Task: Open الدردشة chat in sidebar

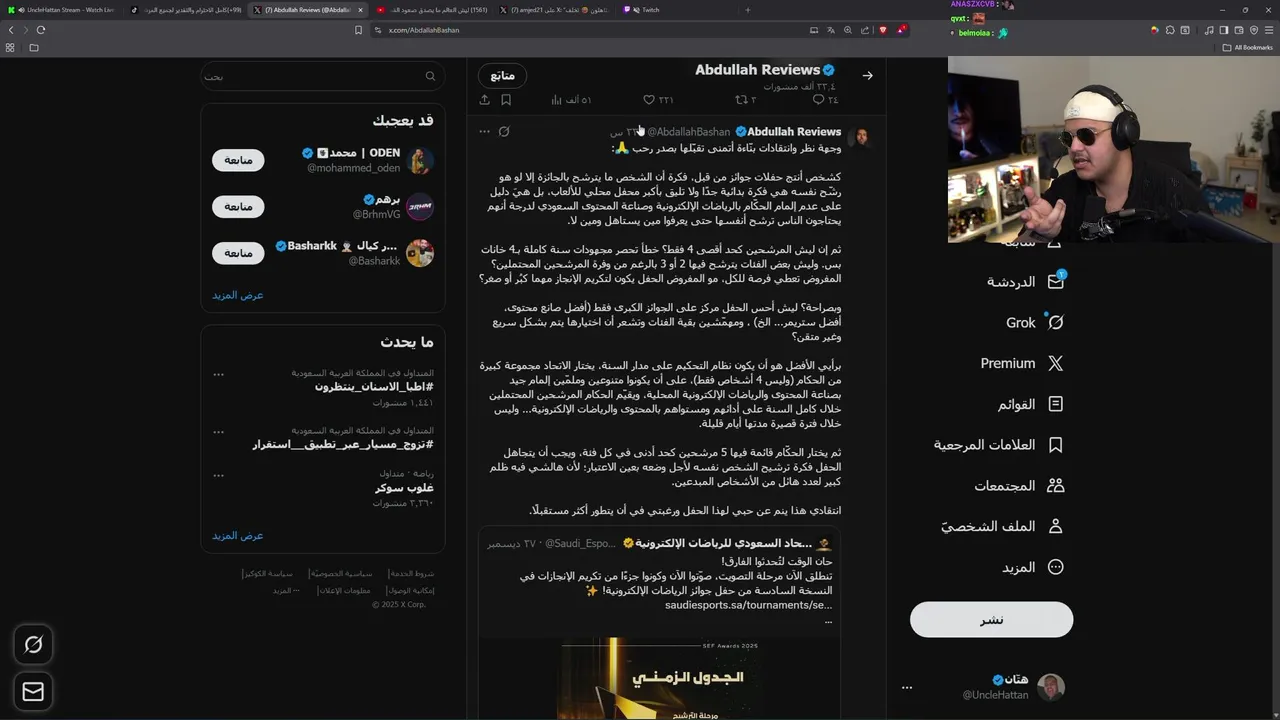Action: point(1026,282)
